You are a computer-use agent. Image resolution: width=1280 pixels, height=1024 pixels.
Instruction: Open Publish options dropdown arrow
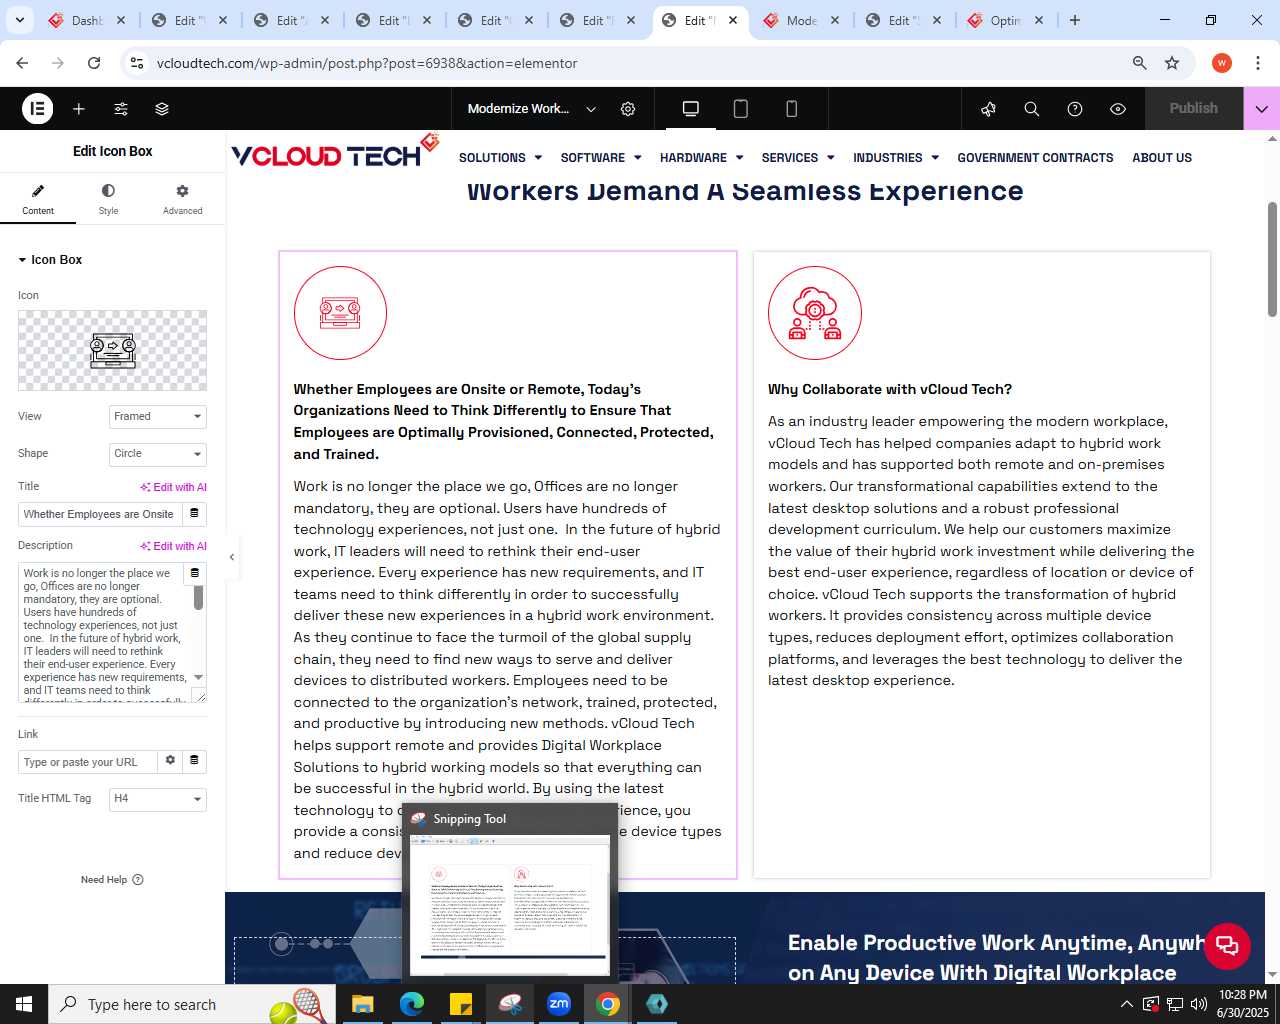coord(1262,109)
